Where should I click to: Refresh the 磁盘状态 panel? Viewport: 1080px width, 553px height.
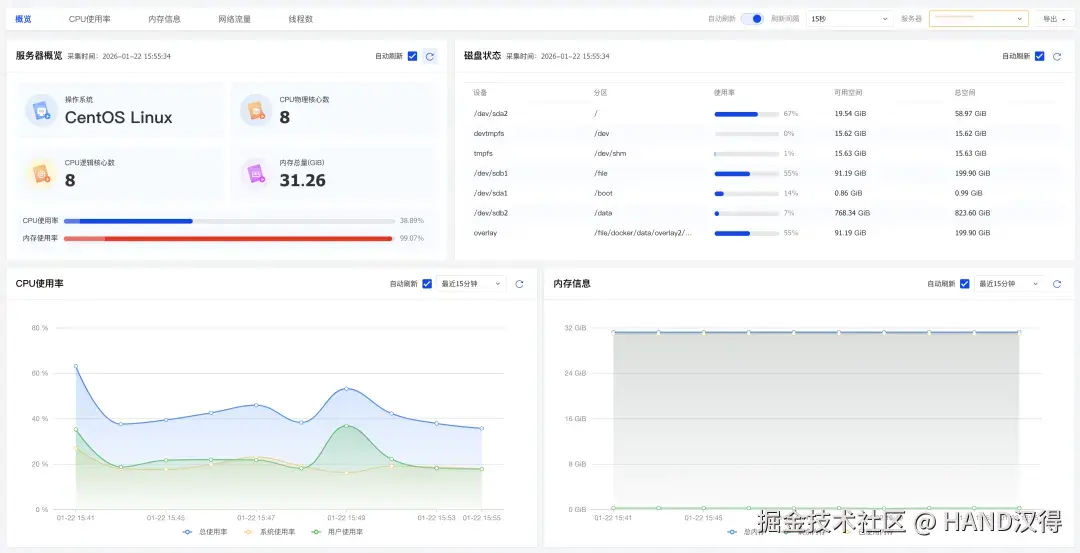coord(1057,56)
